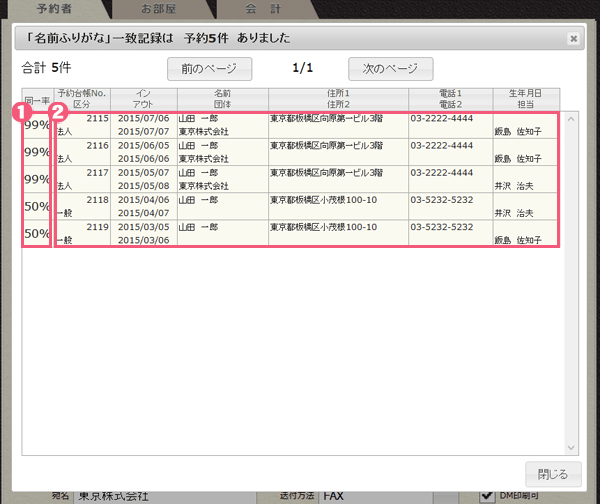Click the scrollbar down arrow

point(571,447)
